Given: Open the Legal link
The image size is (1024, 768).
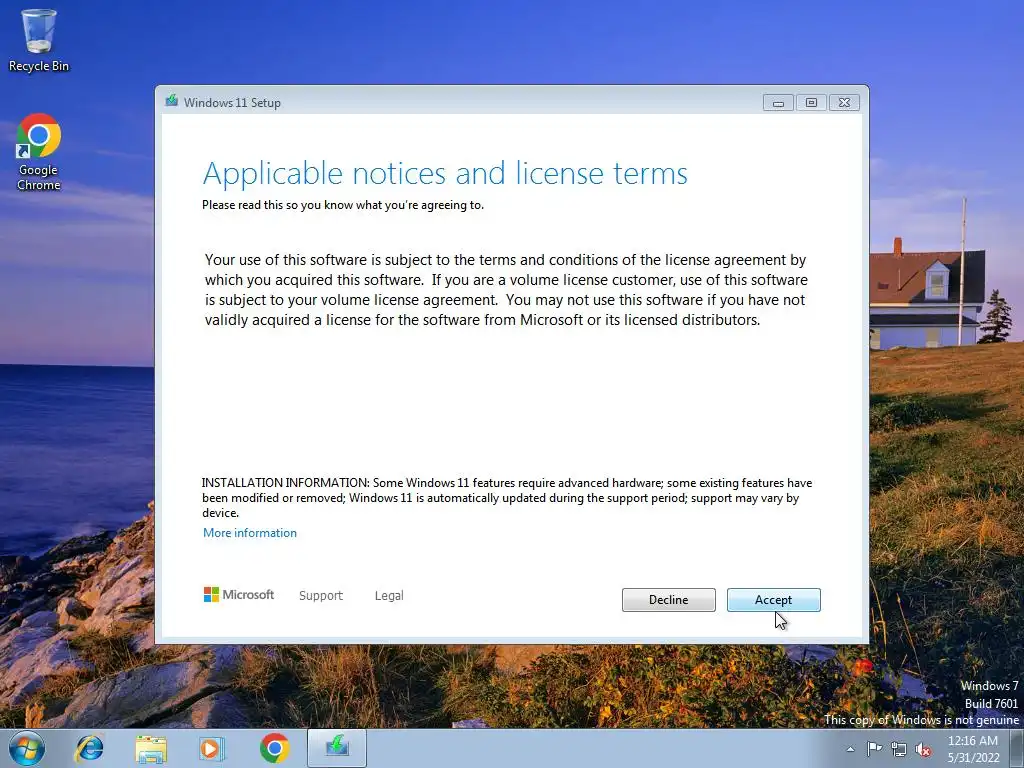Looking at the screenshot, I should pyautogui.click(x=389, y=596).
